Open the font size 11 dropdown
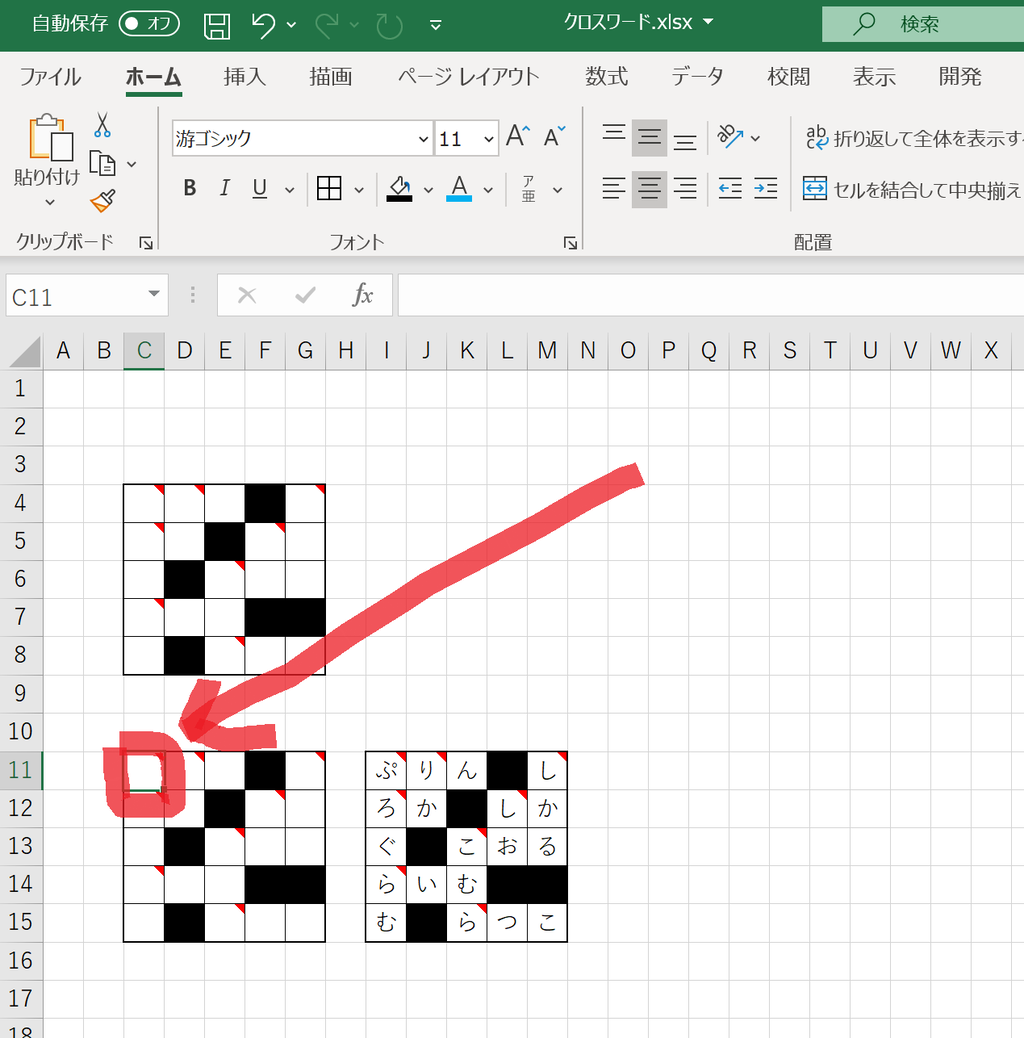Image resolution: width=1024 pixels, height=1038 pixels. tap(489, 139)
